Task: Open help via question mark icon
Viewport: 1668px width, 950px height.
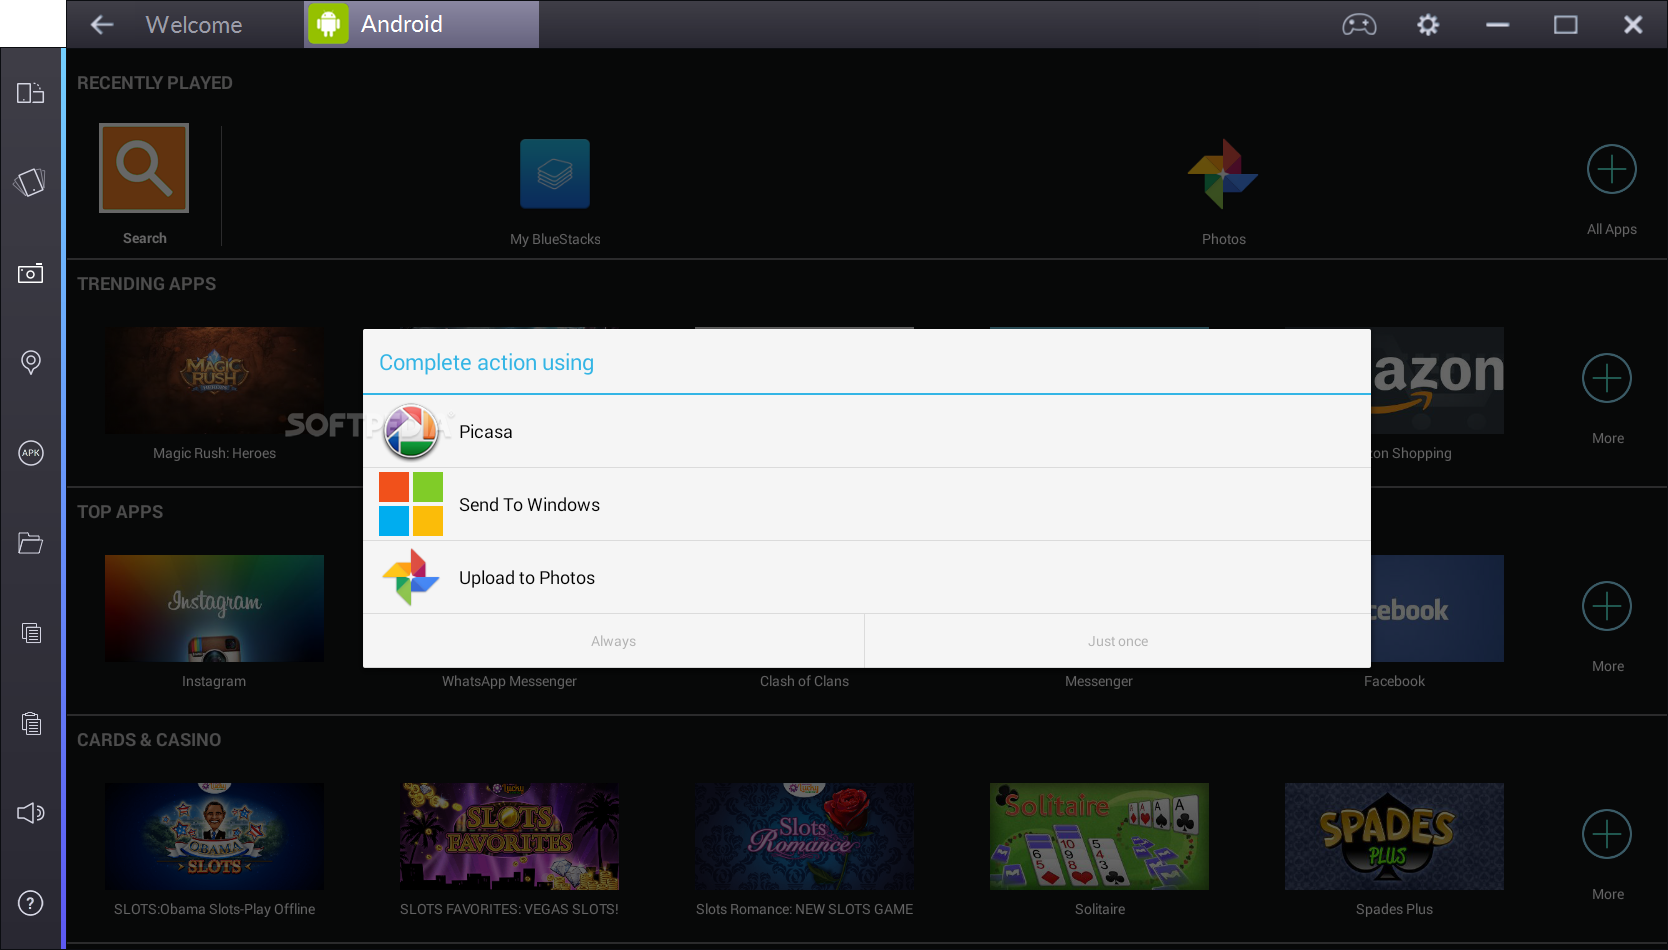Action: tap(31, 903)
